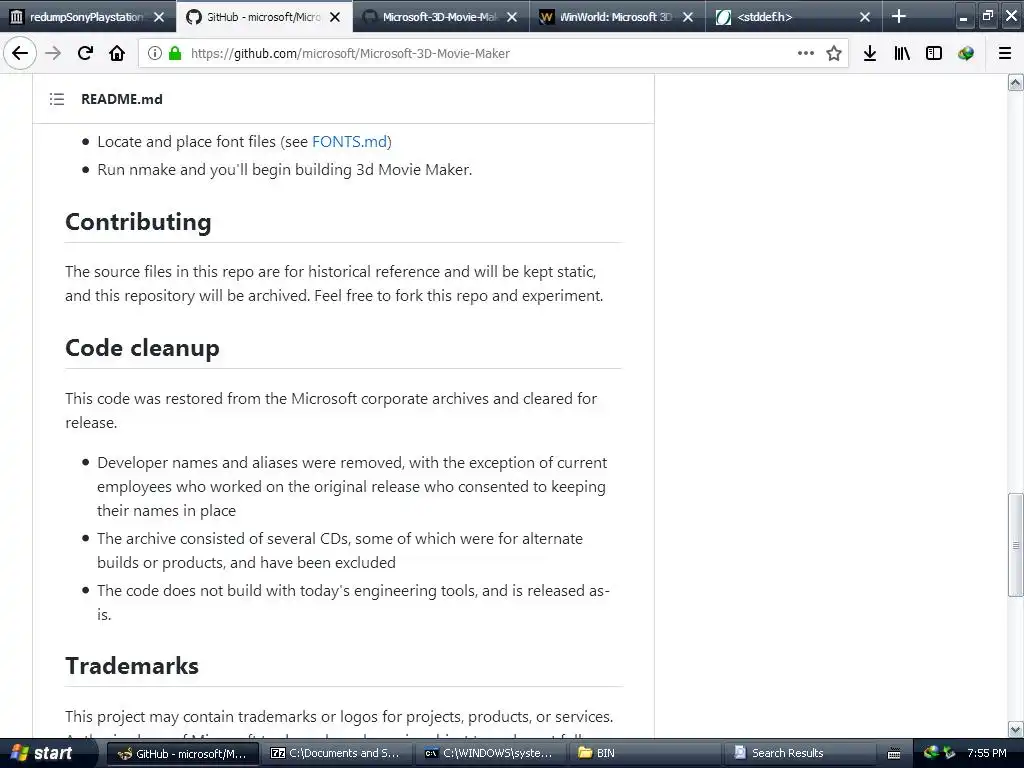Close the stddef.h tab
1024x768 pixels.
coord(865,17)
